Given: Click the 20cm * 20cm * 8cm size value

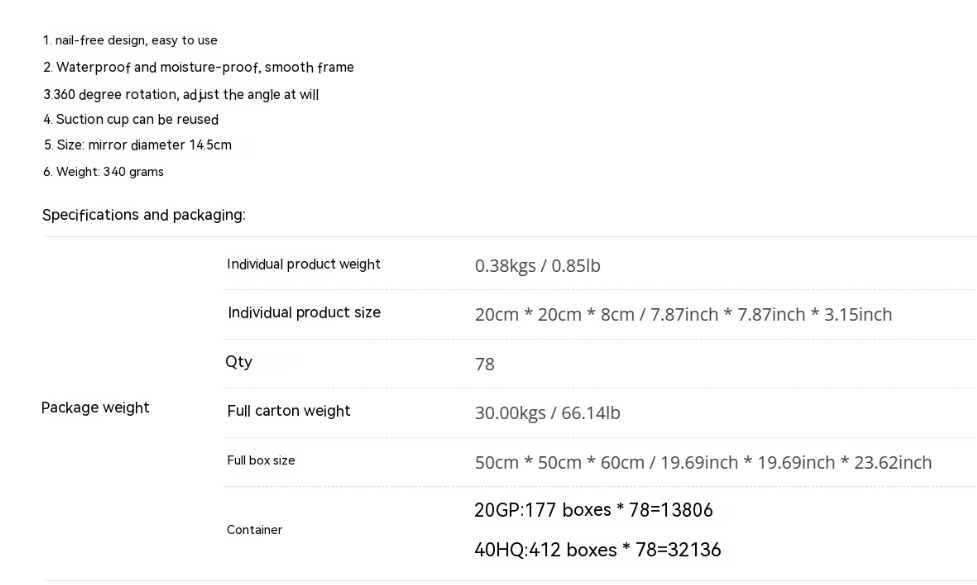Looking at the screenshot, I should [683, 315].
